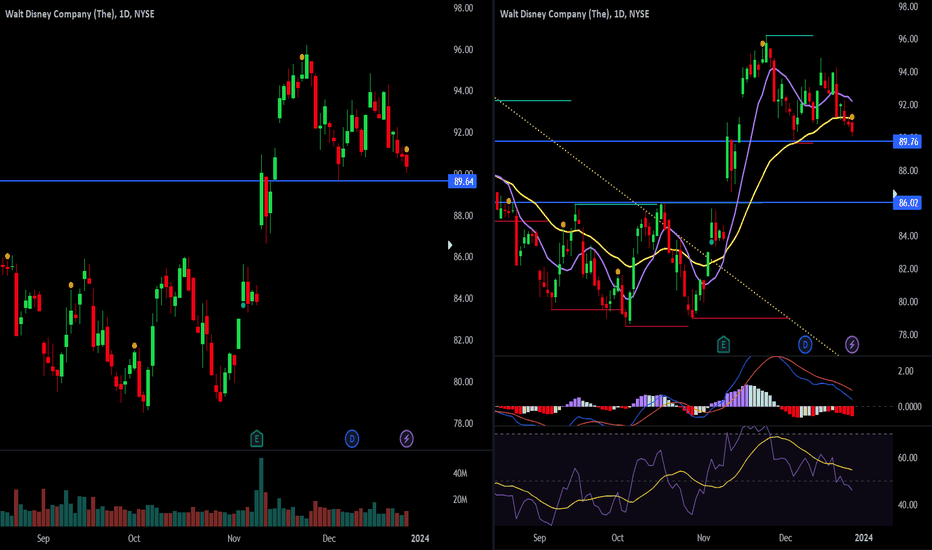Click the right chart's Walt Disney Company title
The width and height of the screenshot is (932, 550).
[574, 14]
